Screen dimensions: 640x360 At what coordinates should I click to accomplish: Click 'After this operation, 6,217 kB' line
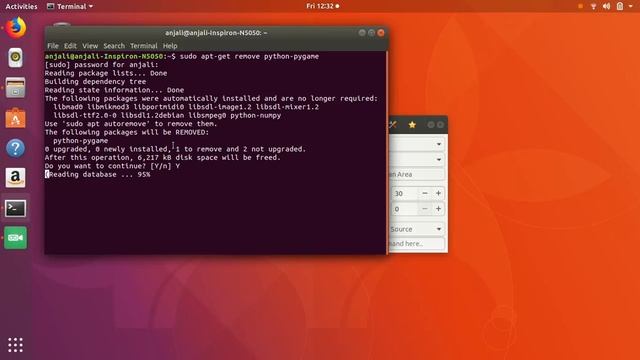(162, 158)
